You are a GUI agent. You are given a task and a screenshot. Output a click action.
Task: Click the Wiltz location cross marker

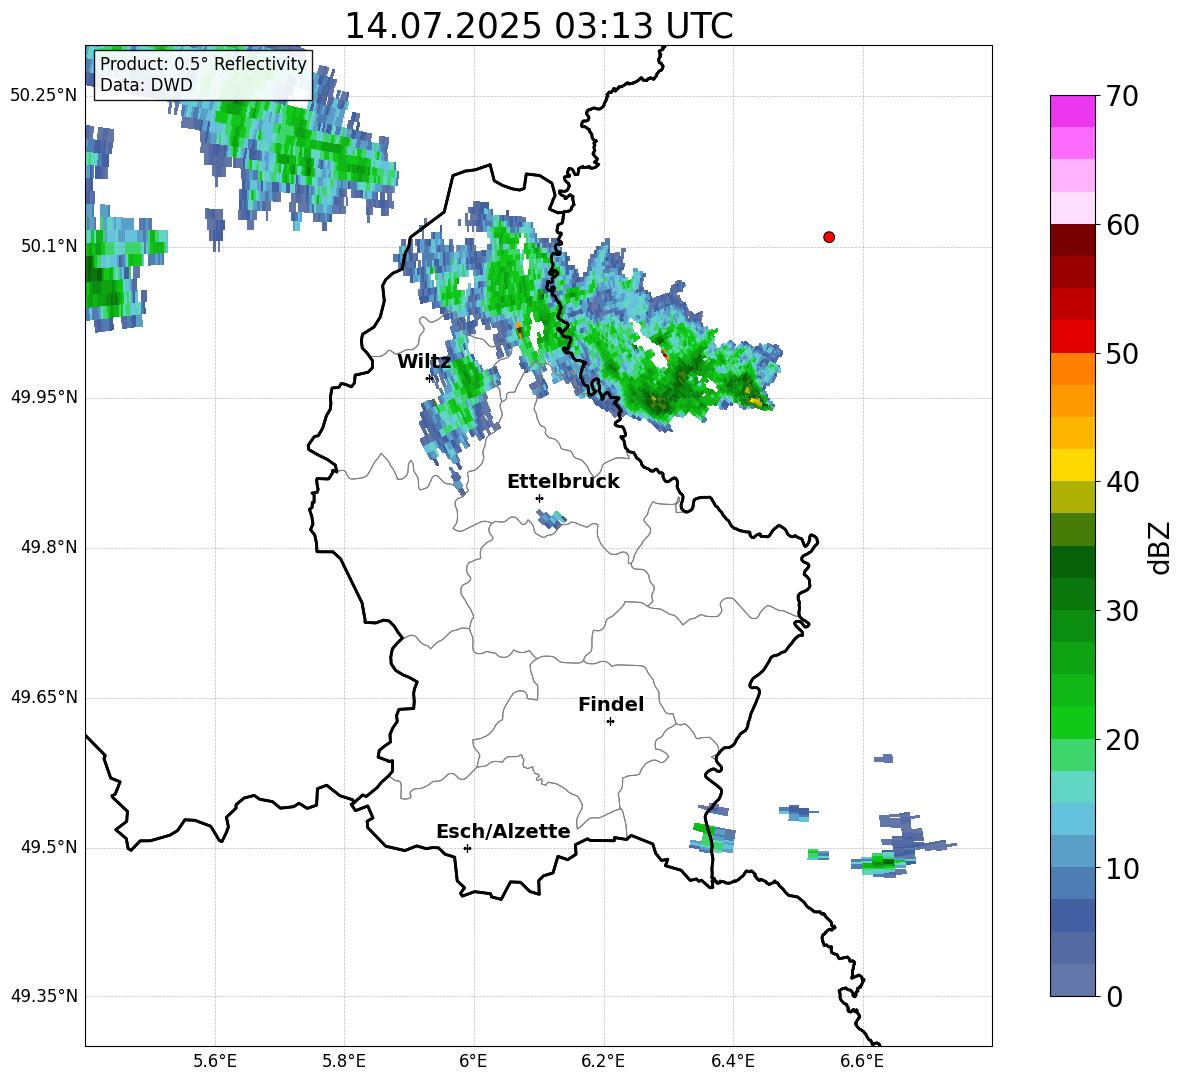(x=430, y=378)
